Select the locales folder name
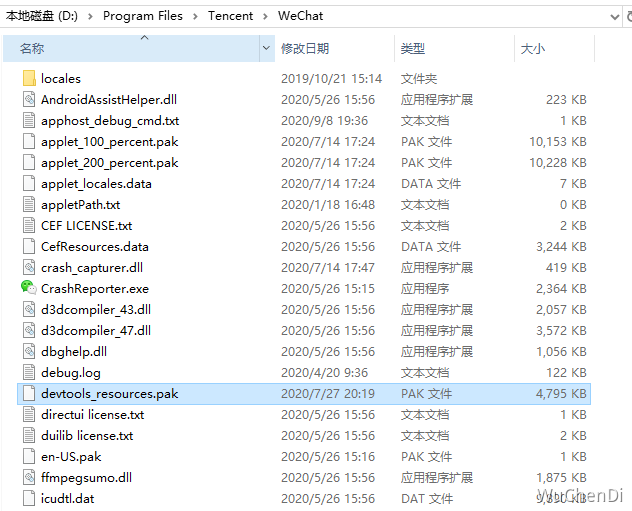The image size is (632, 511). [61, 79]
